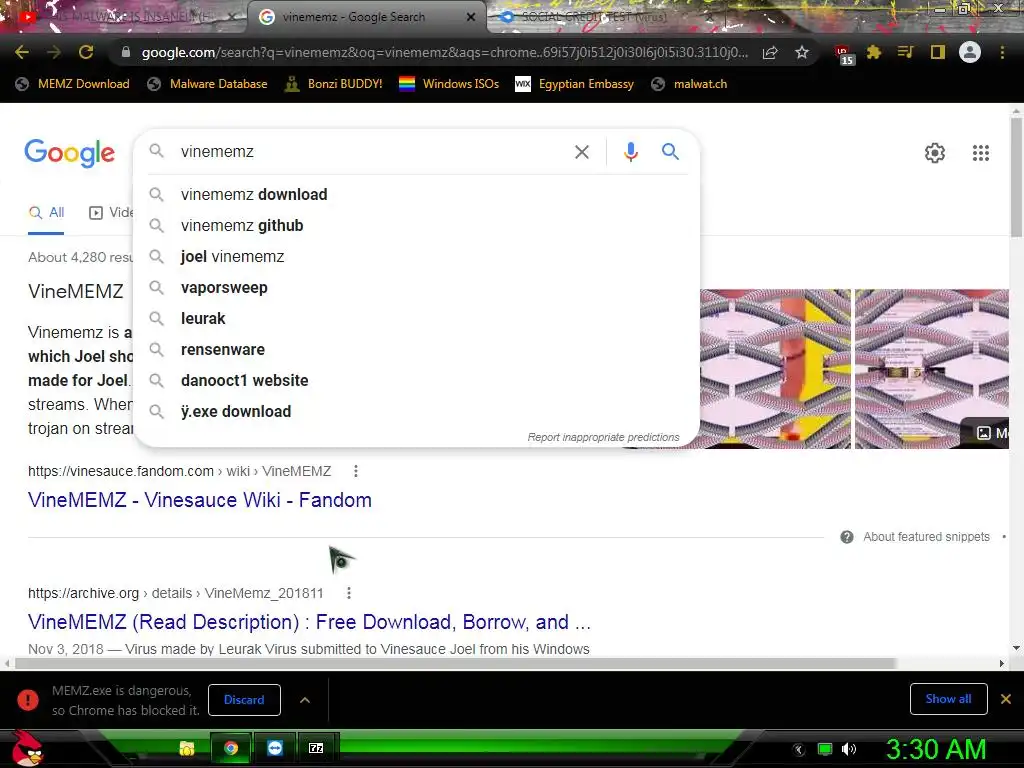Bookmark this page with the star icon
Screen dimensions: 1024x768
coord(802,52)
